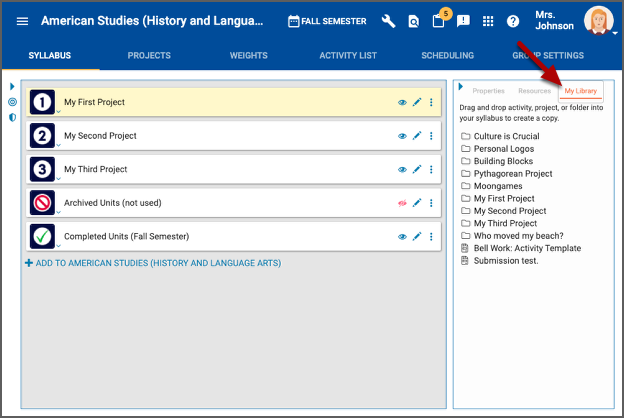The height and width of the screenshot is (418, 624).
Task: Toggle visibility of My Second Project
Action: click(x=403, y=136)
